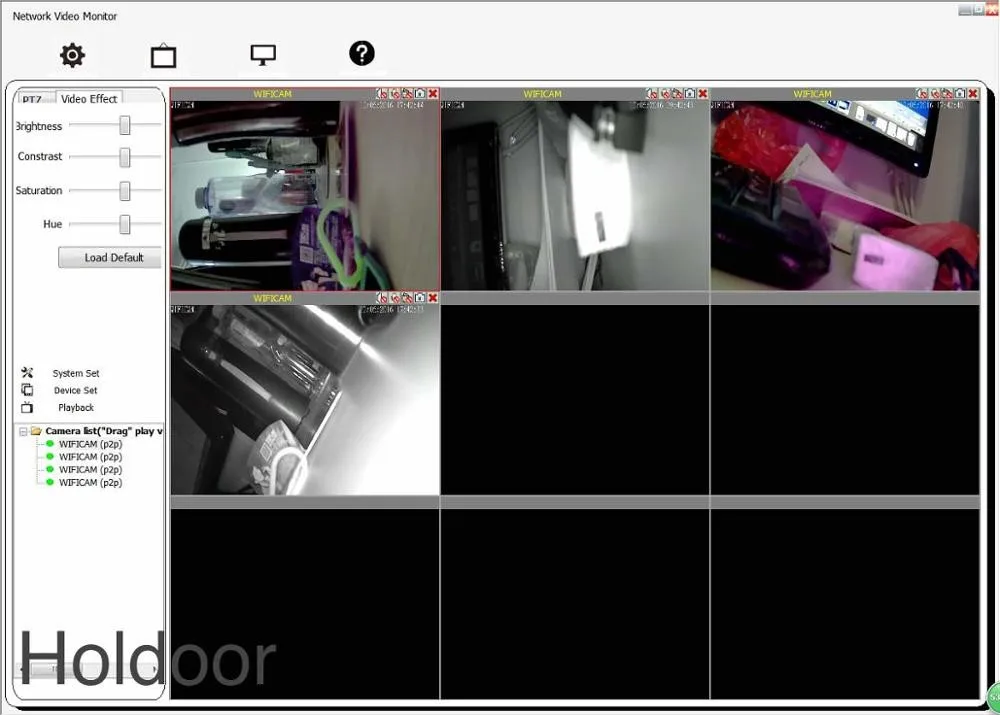Open settings via the top gear icon
1000x715 pixels.
(x=72, y=55)
